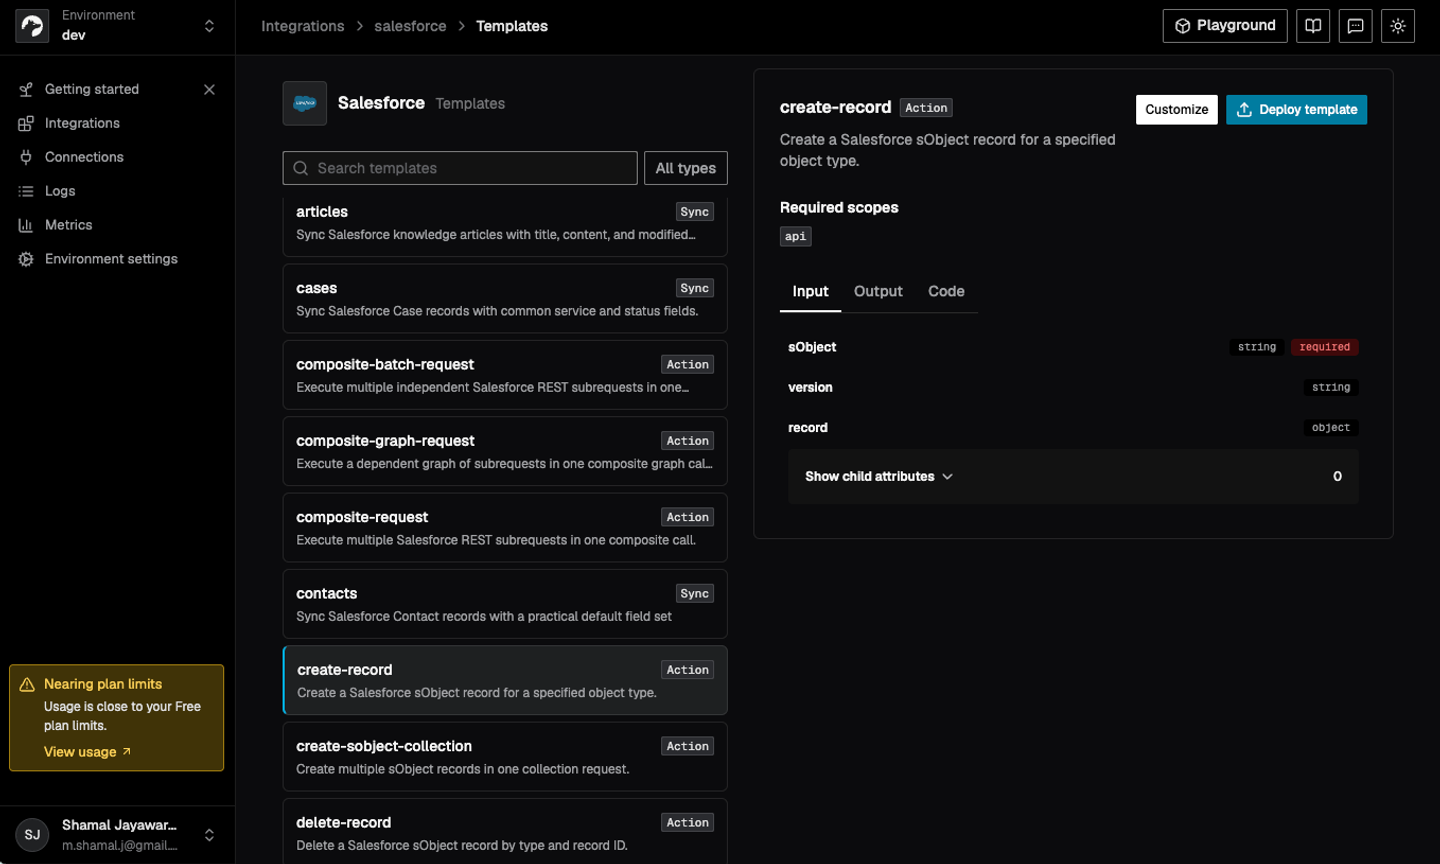Click the Integrations breadcrumb
Screen dimensions: 1440x864
pyautogui.click(x=303, y=26)
